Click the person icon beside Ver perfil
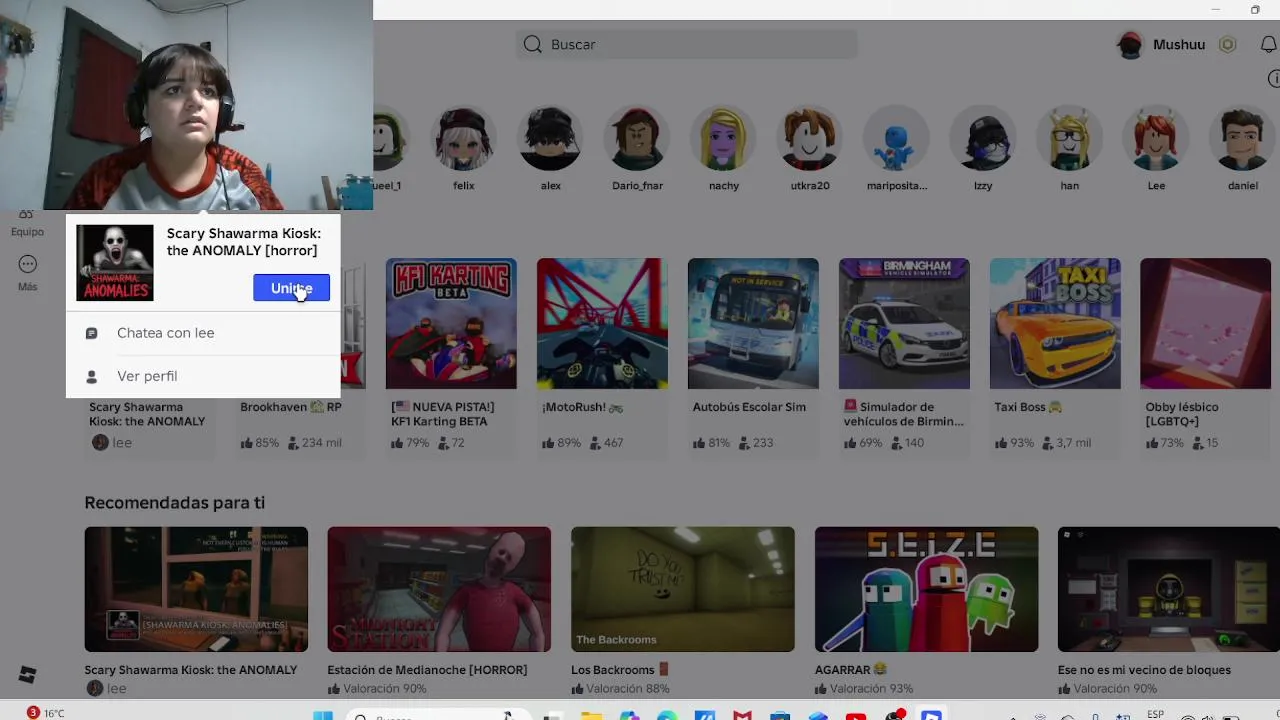Image resolution: width=1280 pixels, height=720 pixels. (x=92, y=376)
